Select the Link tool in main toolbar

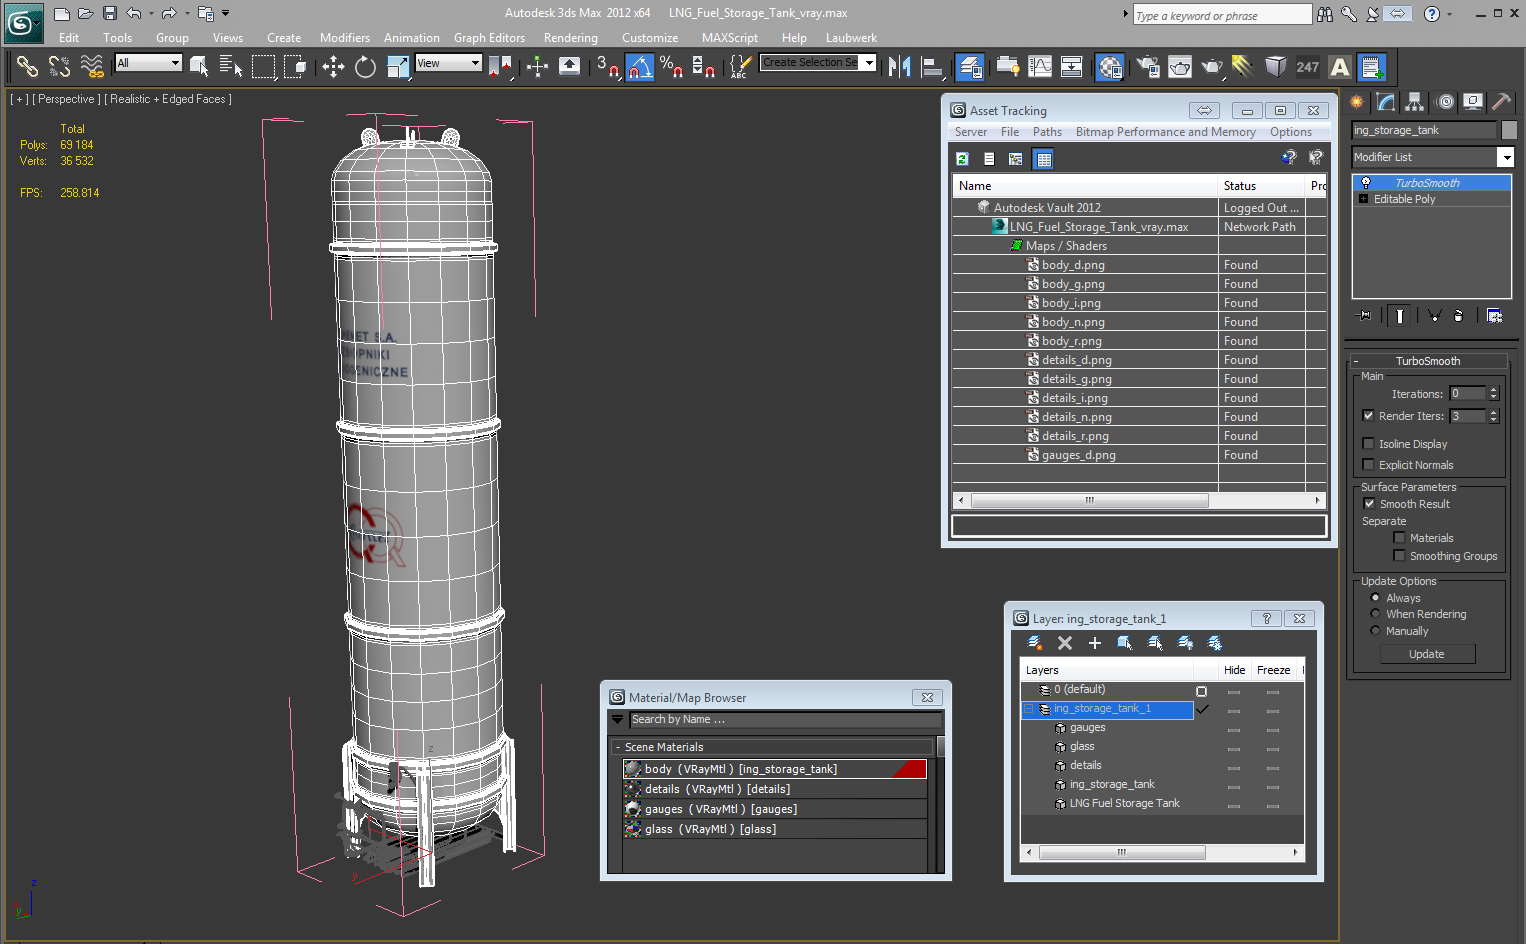click(27, 67)
